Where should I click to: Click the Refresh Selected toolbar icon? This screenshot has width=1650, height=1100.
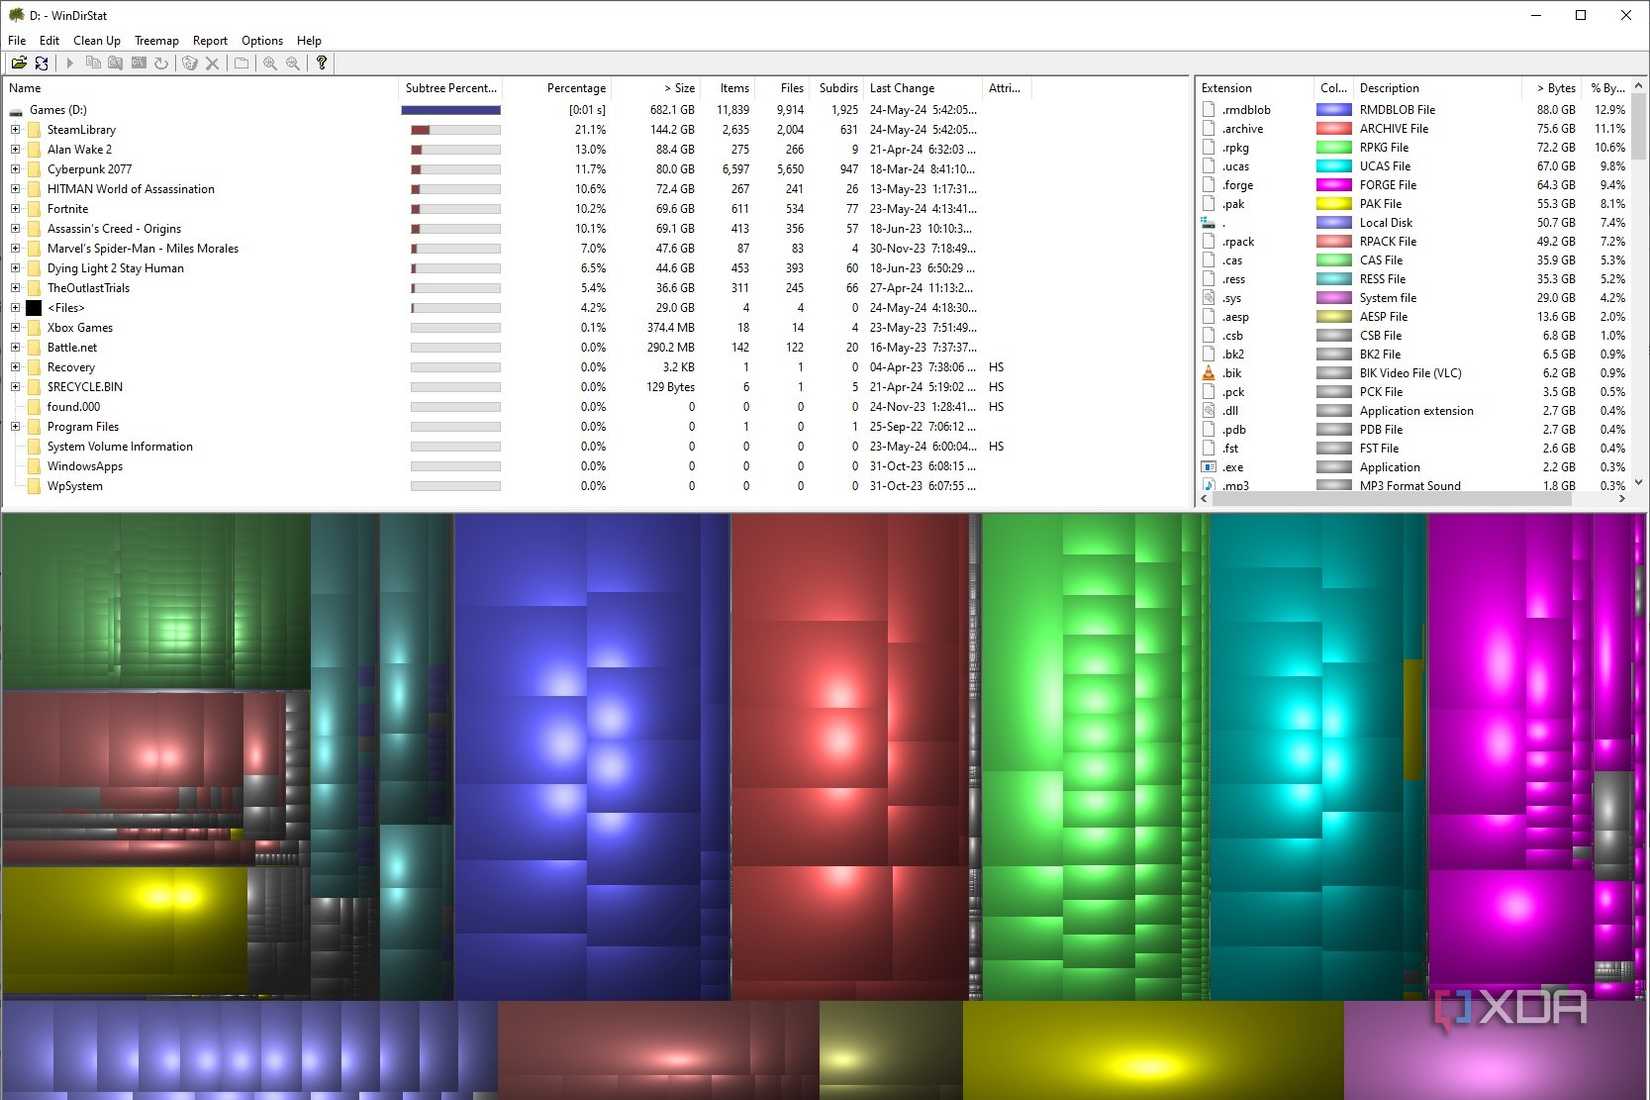tap(161, 63)
